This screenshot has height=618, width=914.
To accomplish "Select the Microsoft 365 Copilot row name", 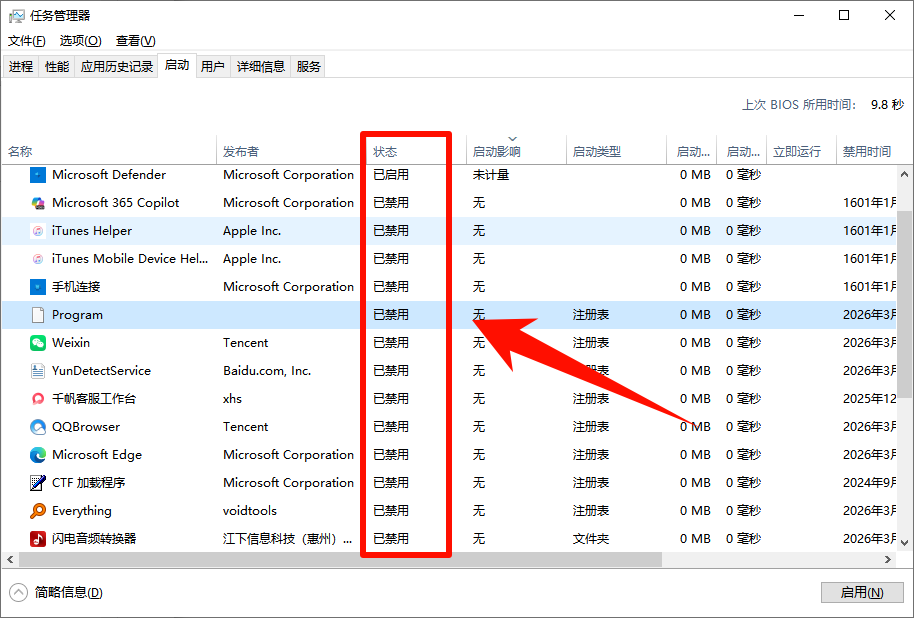I will tap(115, 203).
